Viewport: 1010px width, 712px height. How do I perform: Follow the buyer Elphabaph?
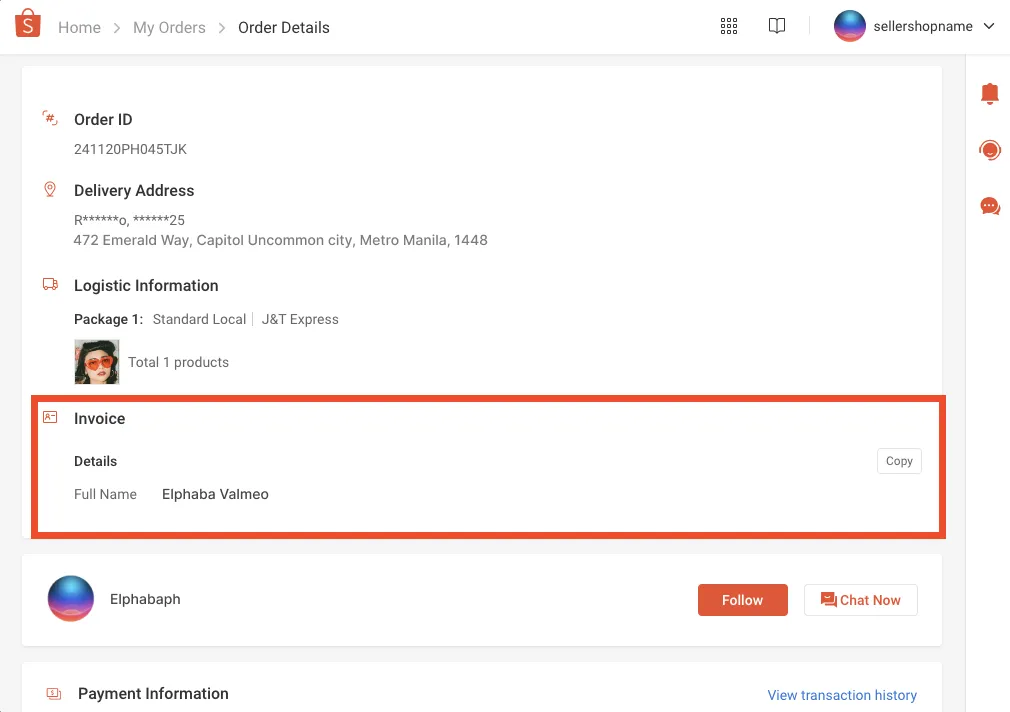742,600
